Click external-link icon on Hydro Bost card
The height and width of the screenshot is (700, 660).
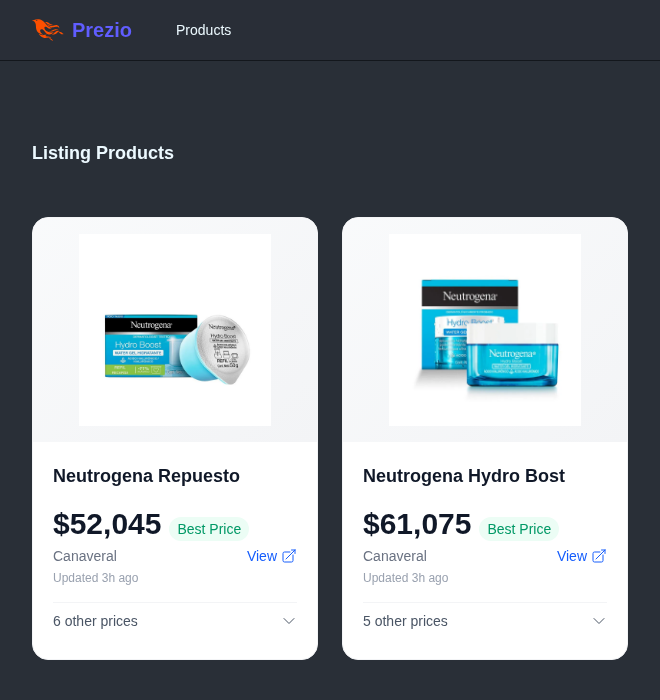click(x=599, y=556)
